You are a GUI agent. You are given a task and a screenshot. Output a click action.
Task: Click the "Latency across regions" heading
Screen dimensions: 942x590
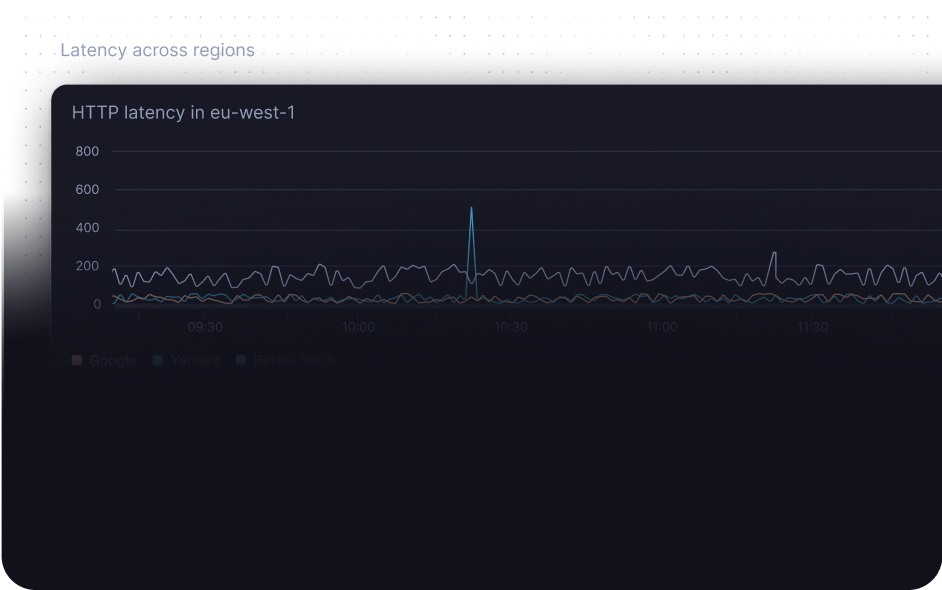tap(158, 51)
